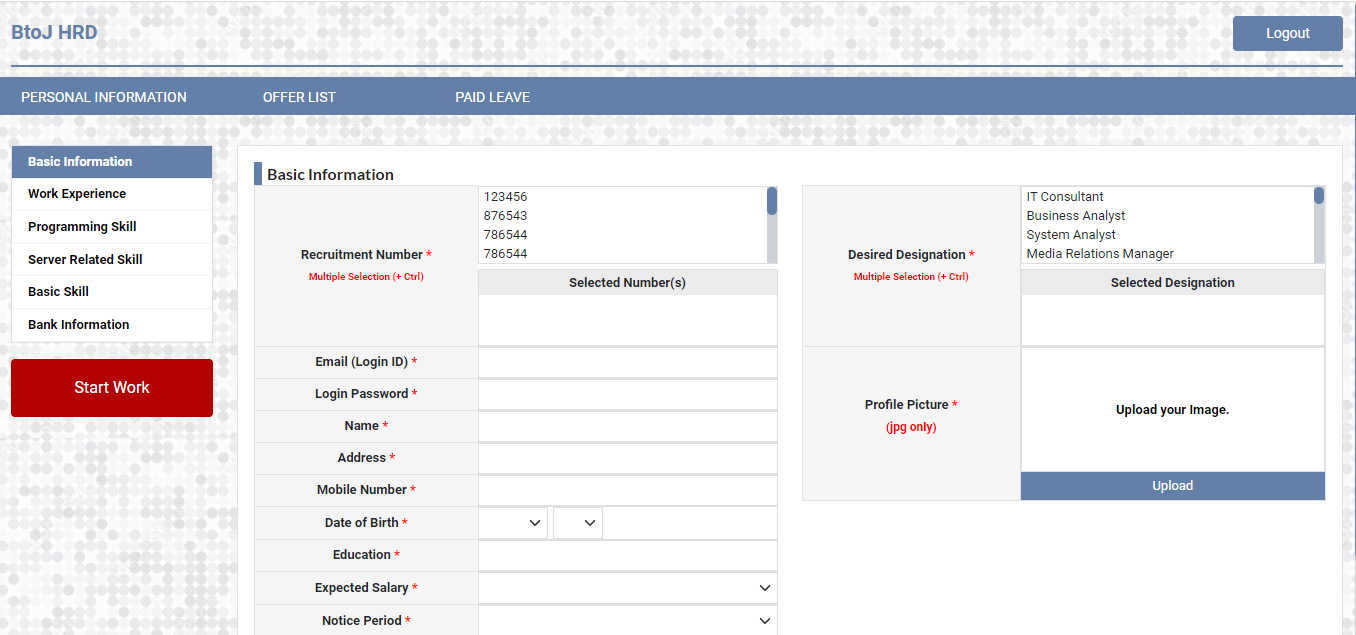Click the Upload picture button
Screen dimensions: 1356x635
(x=1172, y=486)
